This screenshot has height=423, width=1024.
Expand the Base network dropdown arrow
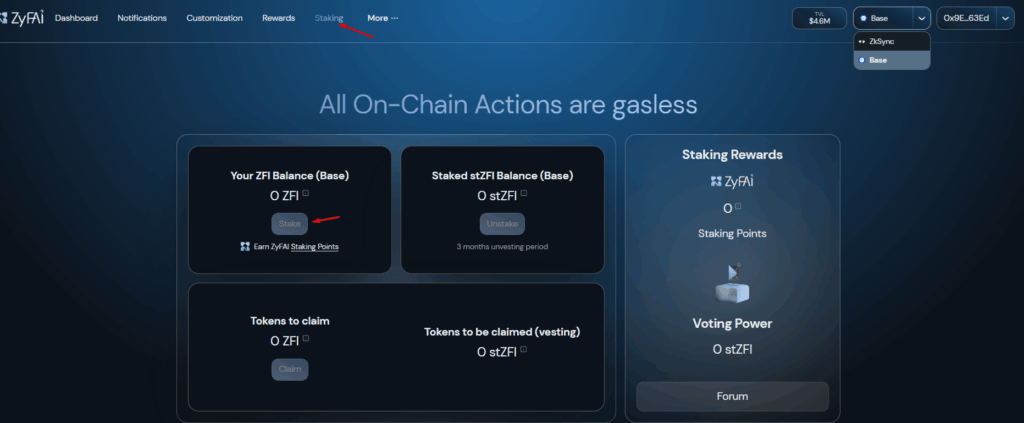point(920,18)
